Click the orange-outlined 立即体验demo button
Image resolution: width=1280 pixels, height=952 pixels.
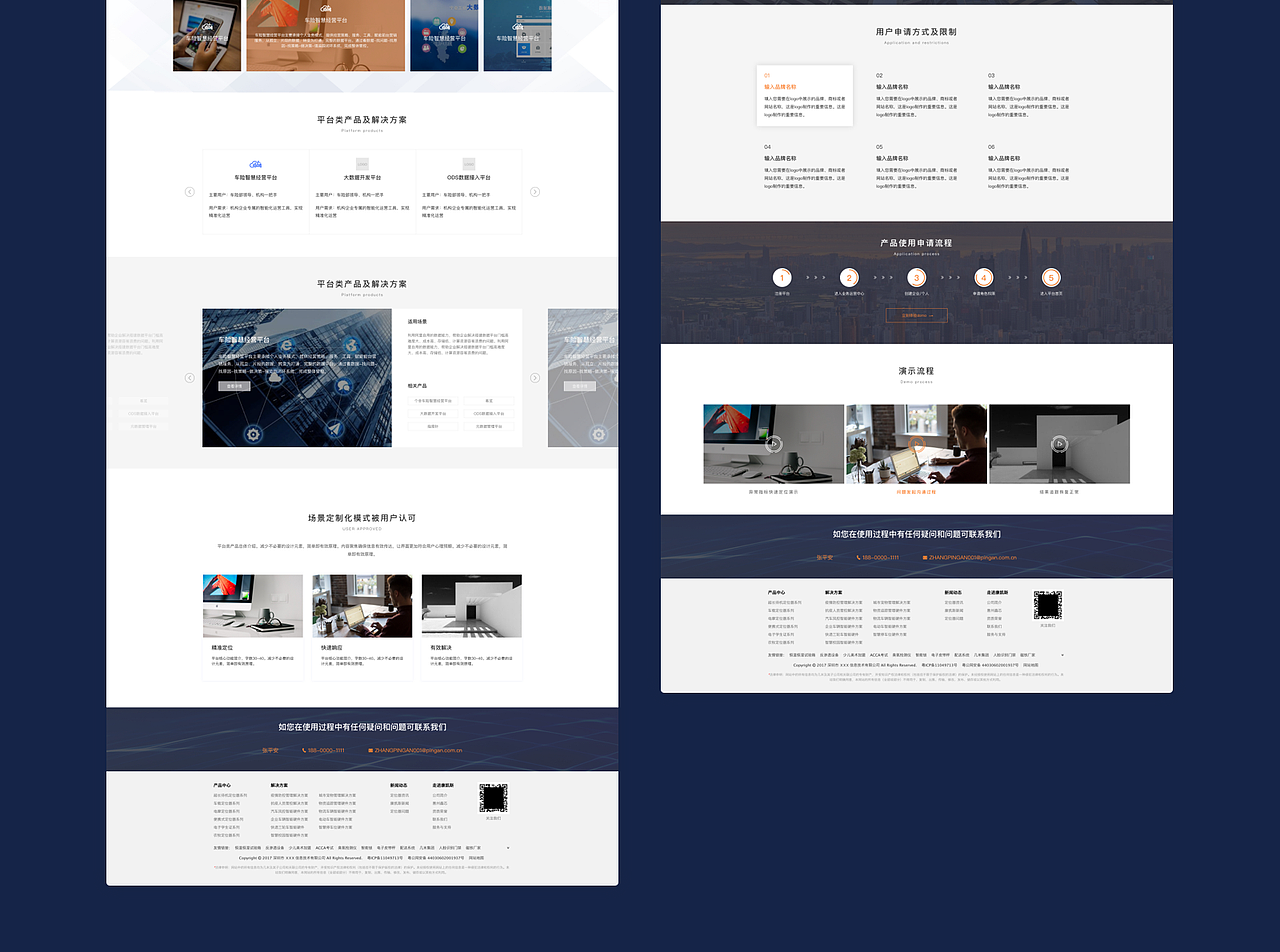tap(916, 315)
